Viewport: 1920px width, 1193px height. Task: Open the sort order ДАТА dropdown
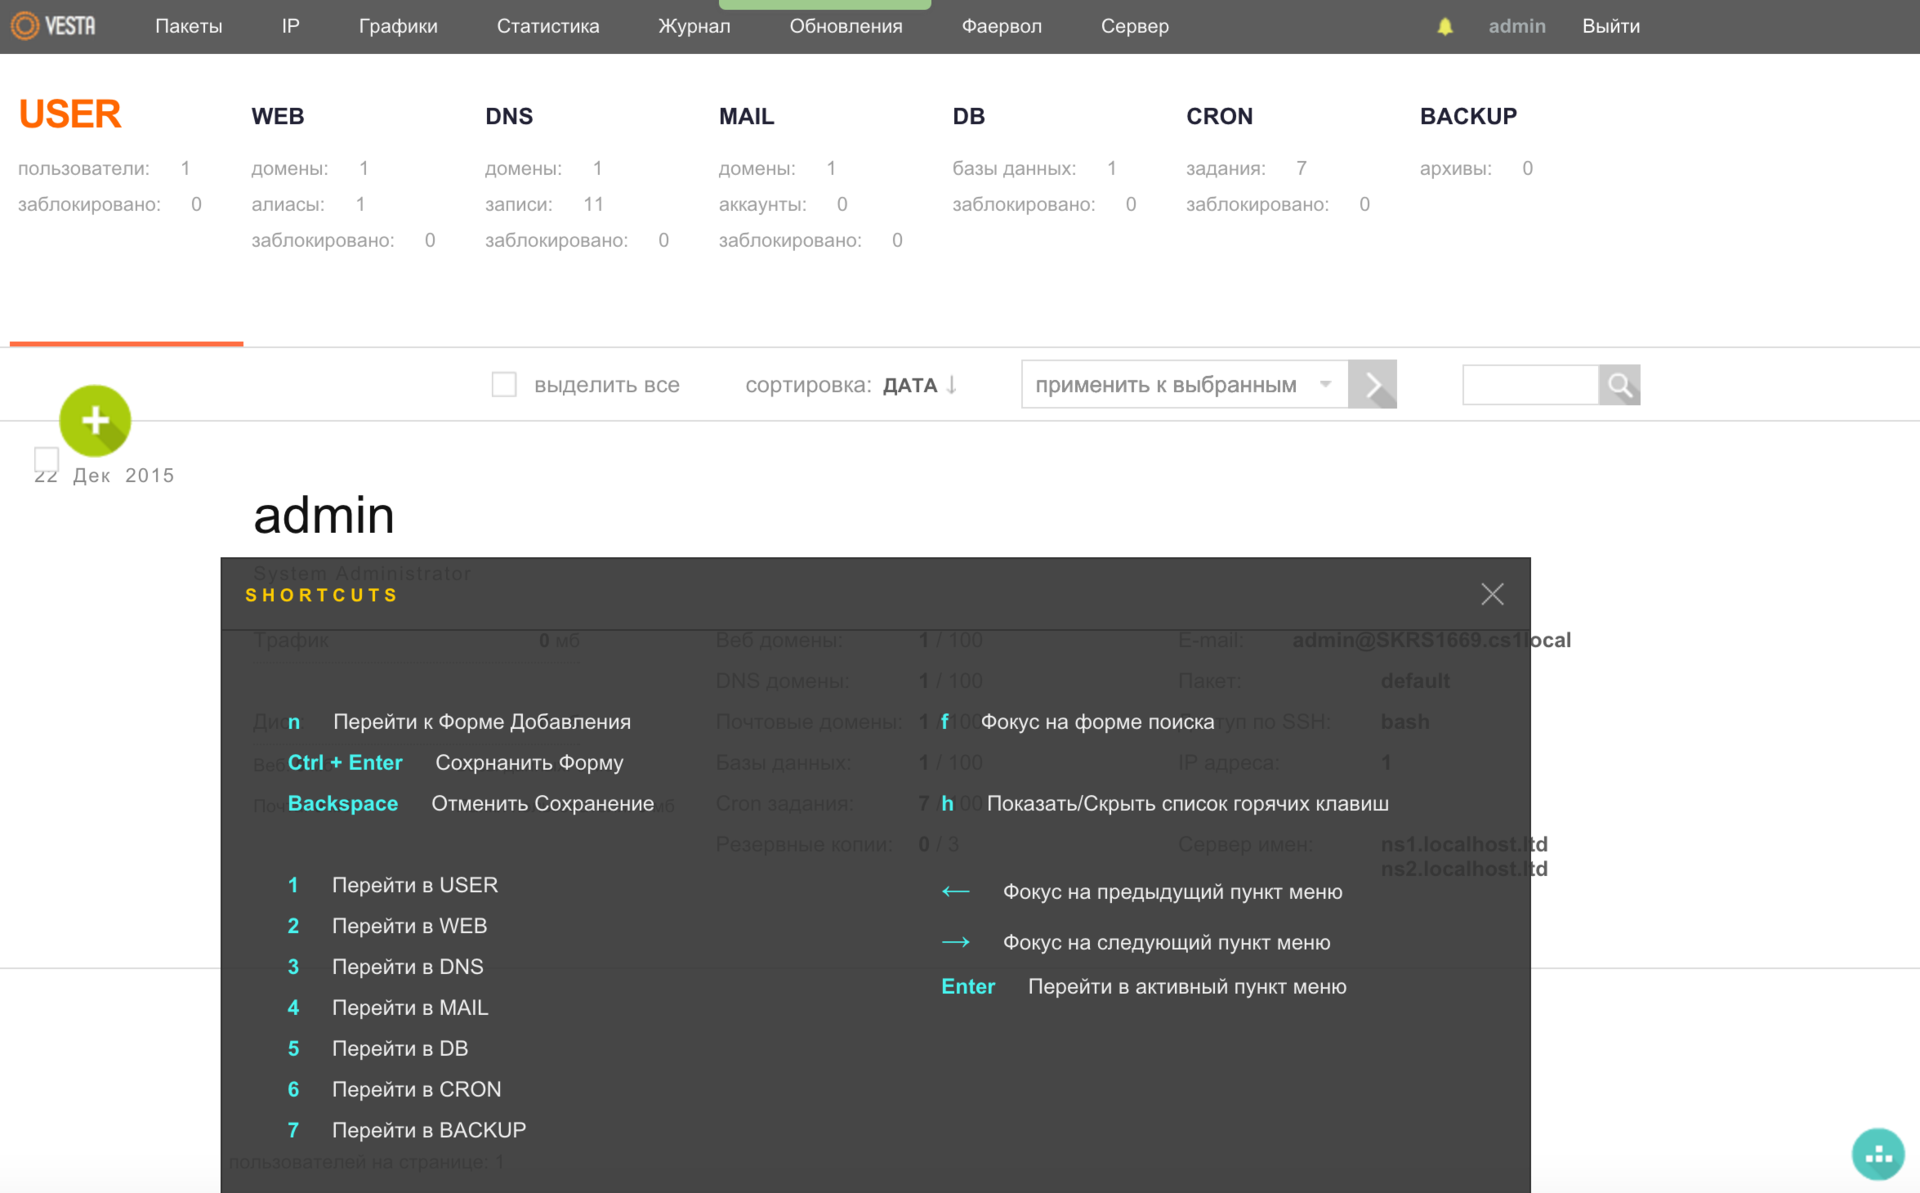(x=909, y=385)
